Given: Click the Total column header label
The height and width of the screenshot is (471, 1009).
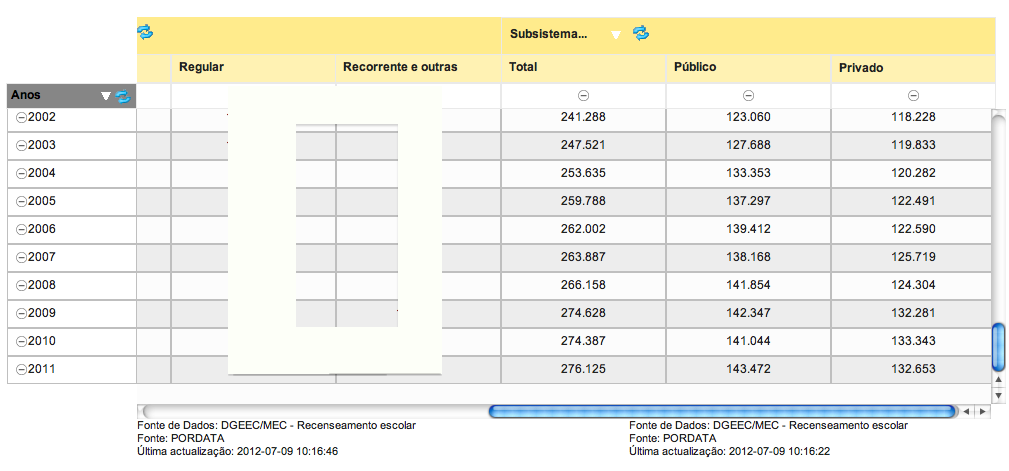Looking at the screenshot, I should tap(523, 67).
